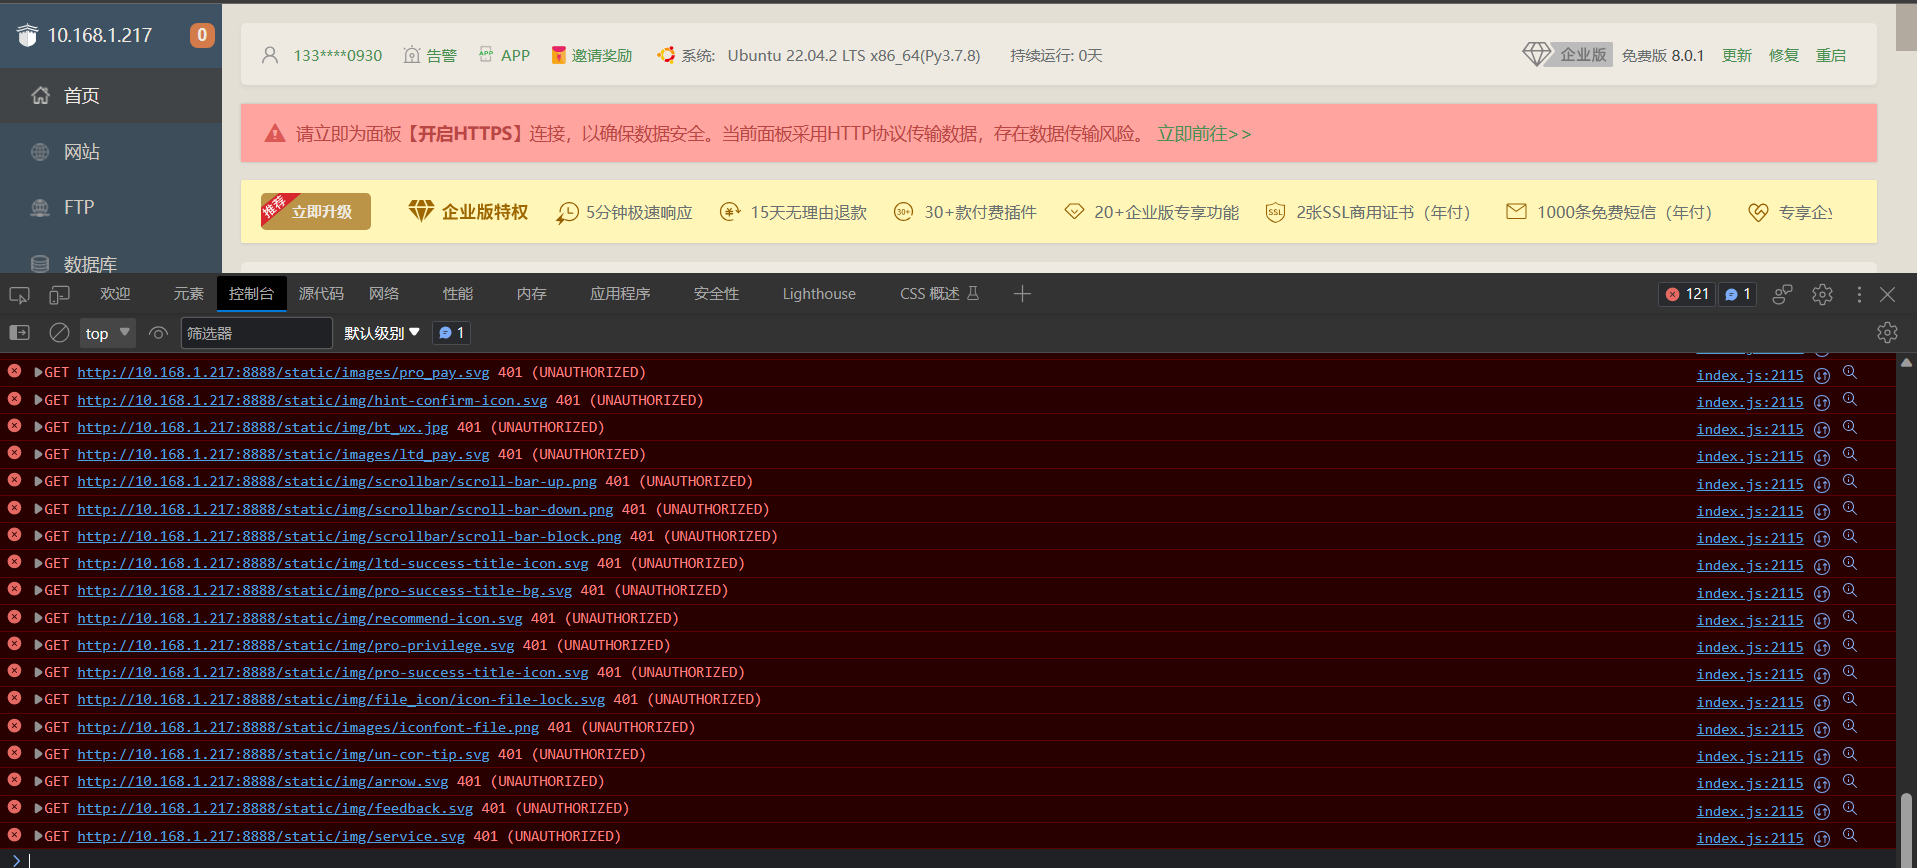Screen dimensions: 1917x868
Task: Open the DevTools more options menu
Action: [1859, 294]
